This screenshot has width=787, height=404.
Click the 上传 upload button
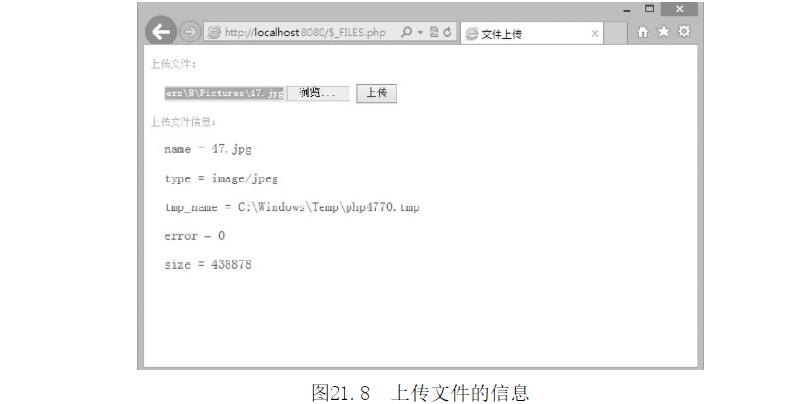pyautogui.click(x=376, y=93)
